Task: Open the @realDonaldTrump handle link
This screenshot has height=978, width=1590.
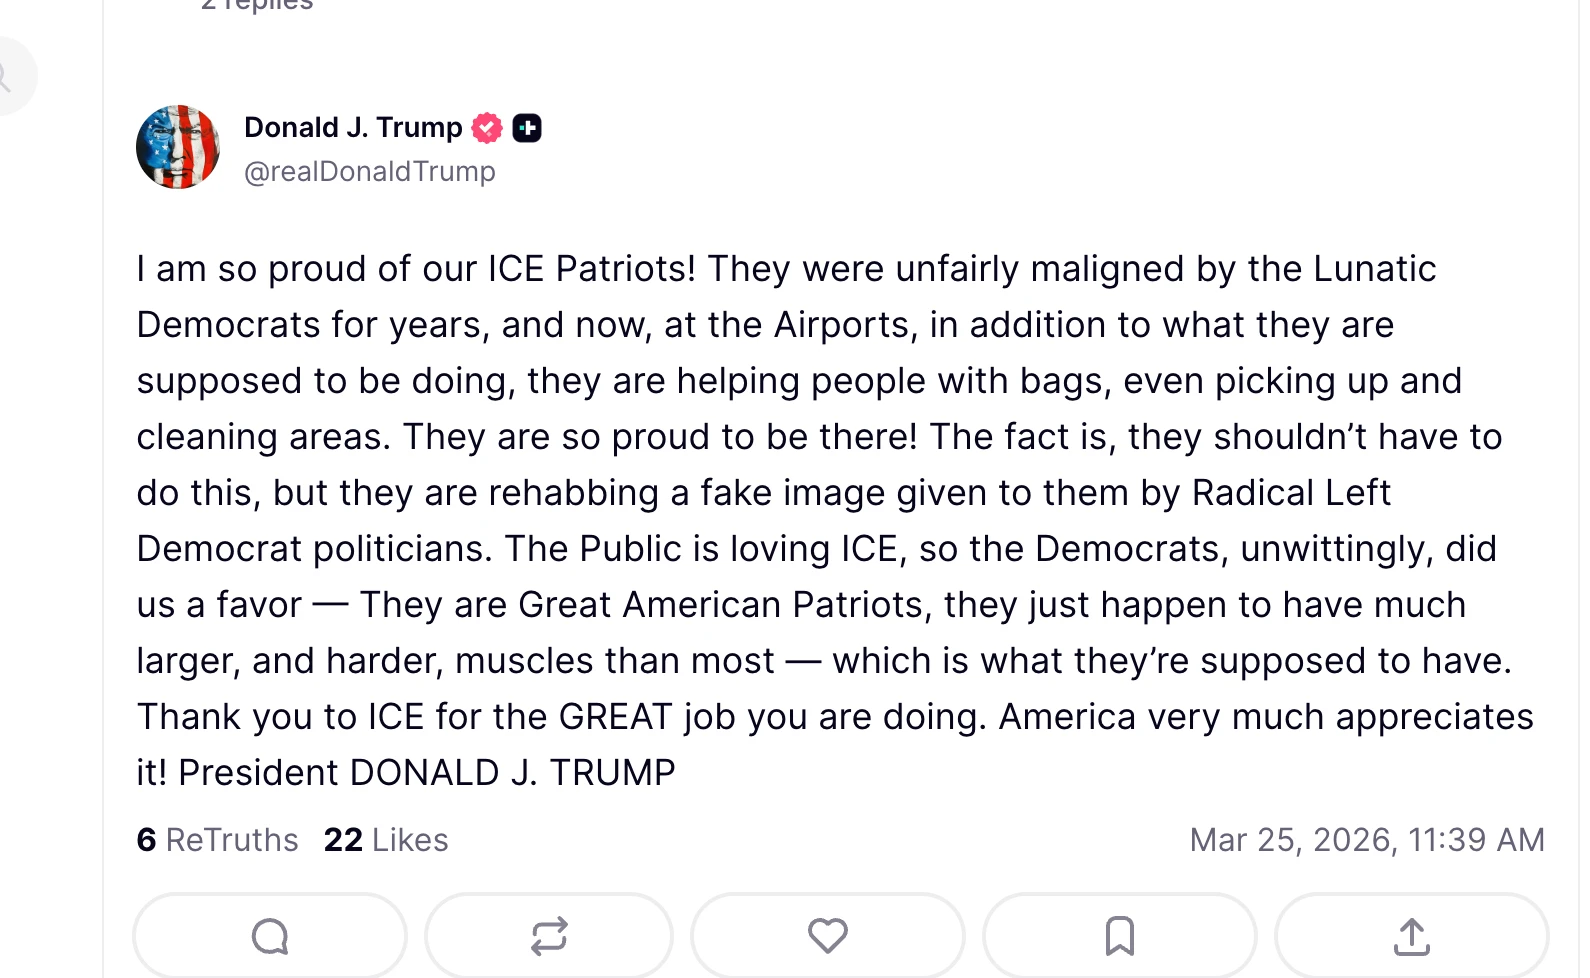Action: tap(370, 172)
